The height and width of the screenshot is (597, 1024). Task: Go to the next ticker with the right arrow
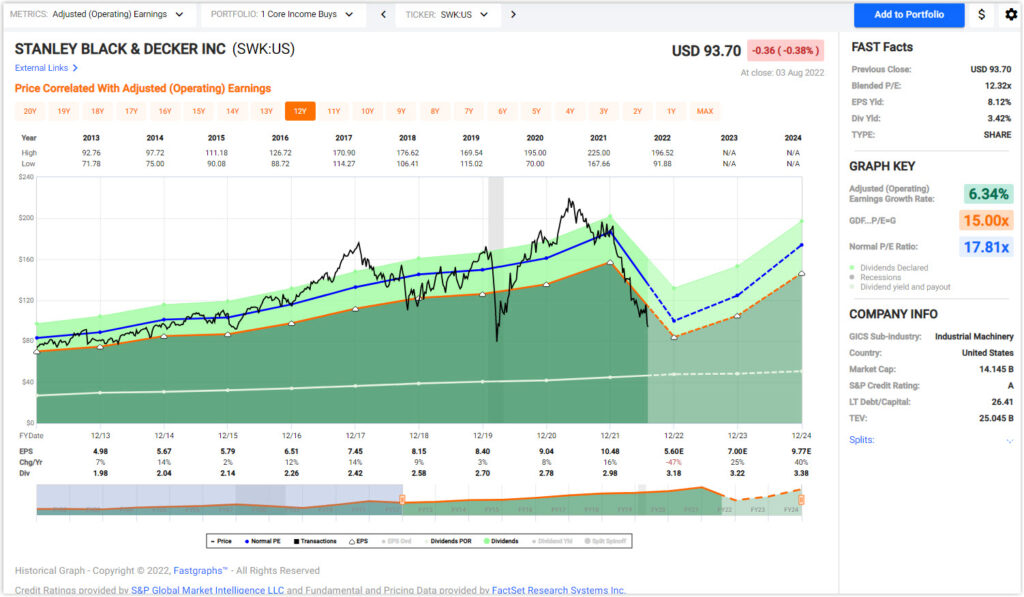pos(513,14)
